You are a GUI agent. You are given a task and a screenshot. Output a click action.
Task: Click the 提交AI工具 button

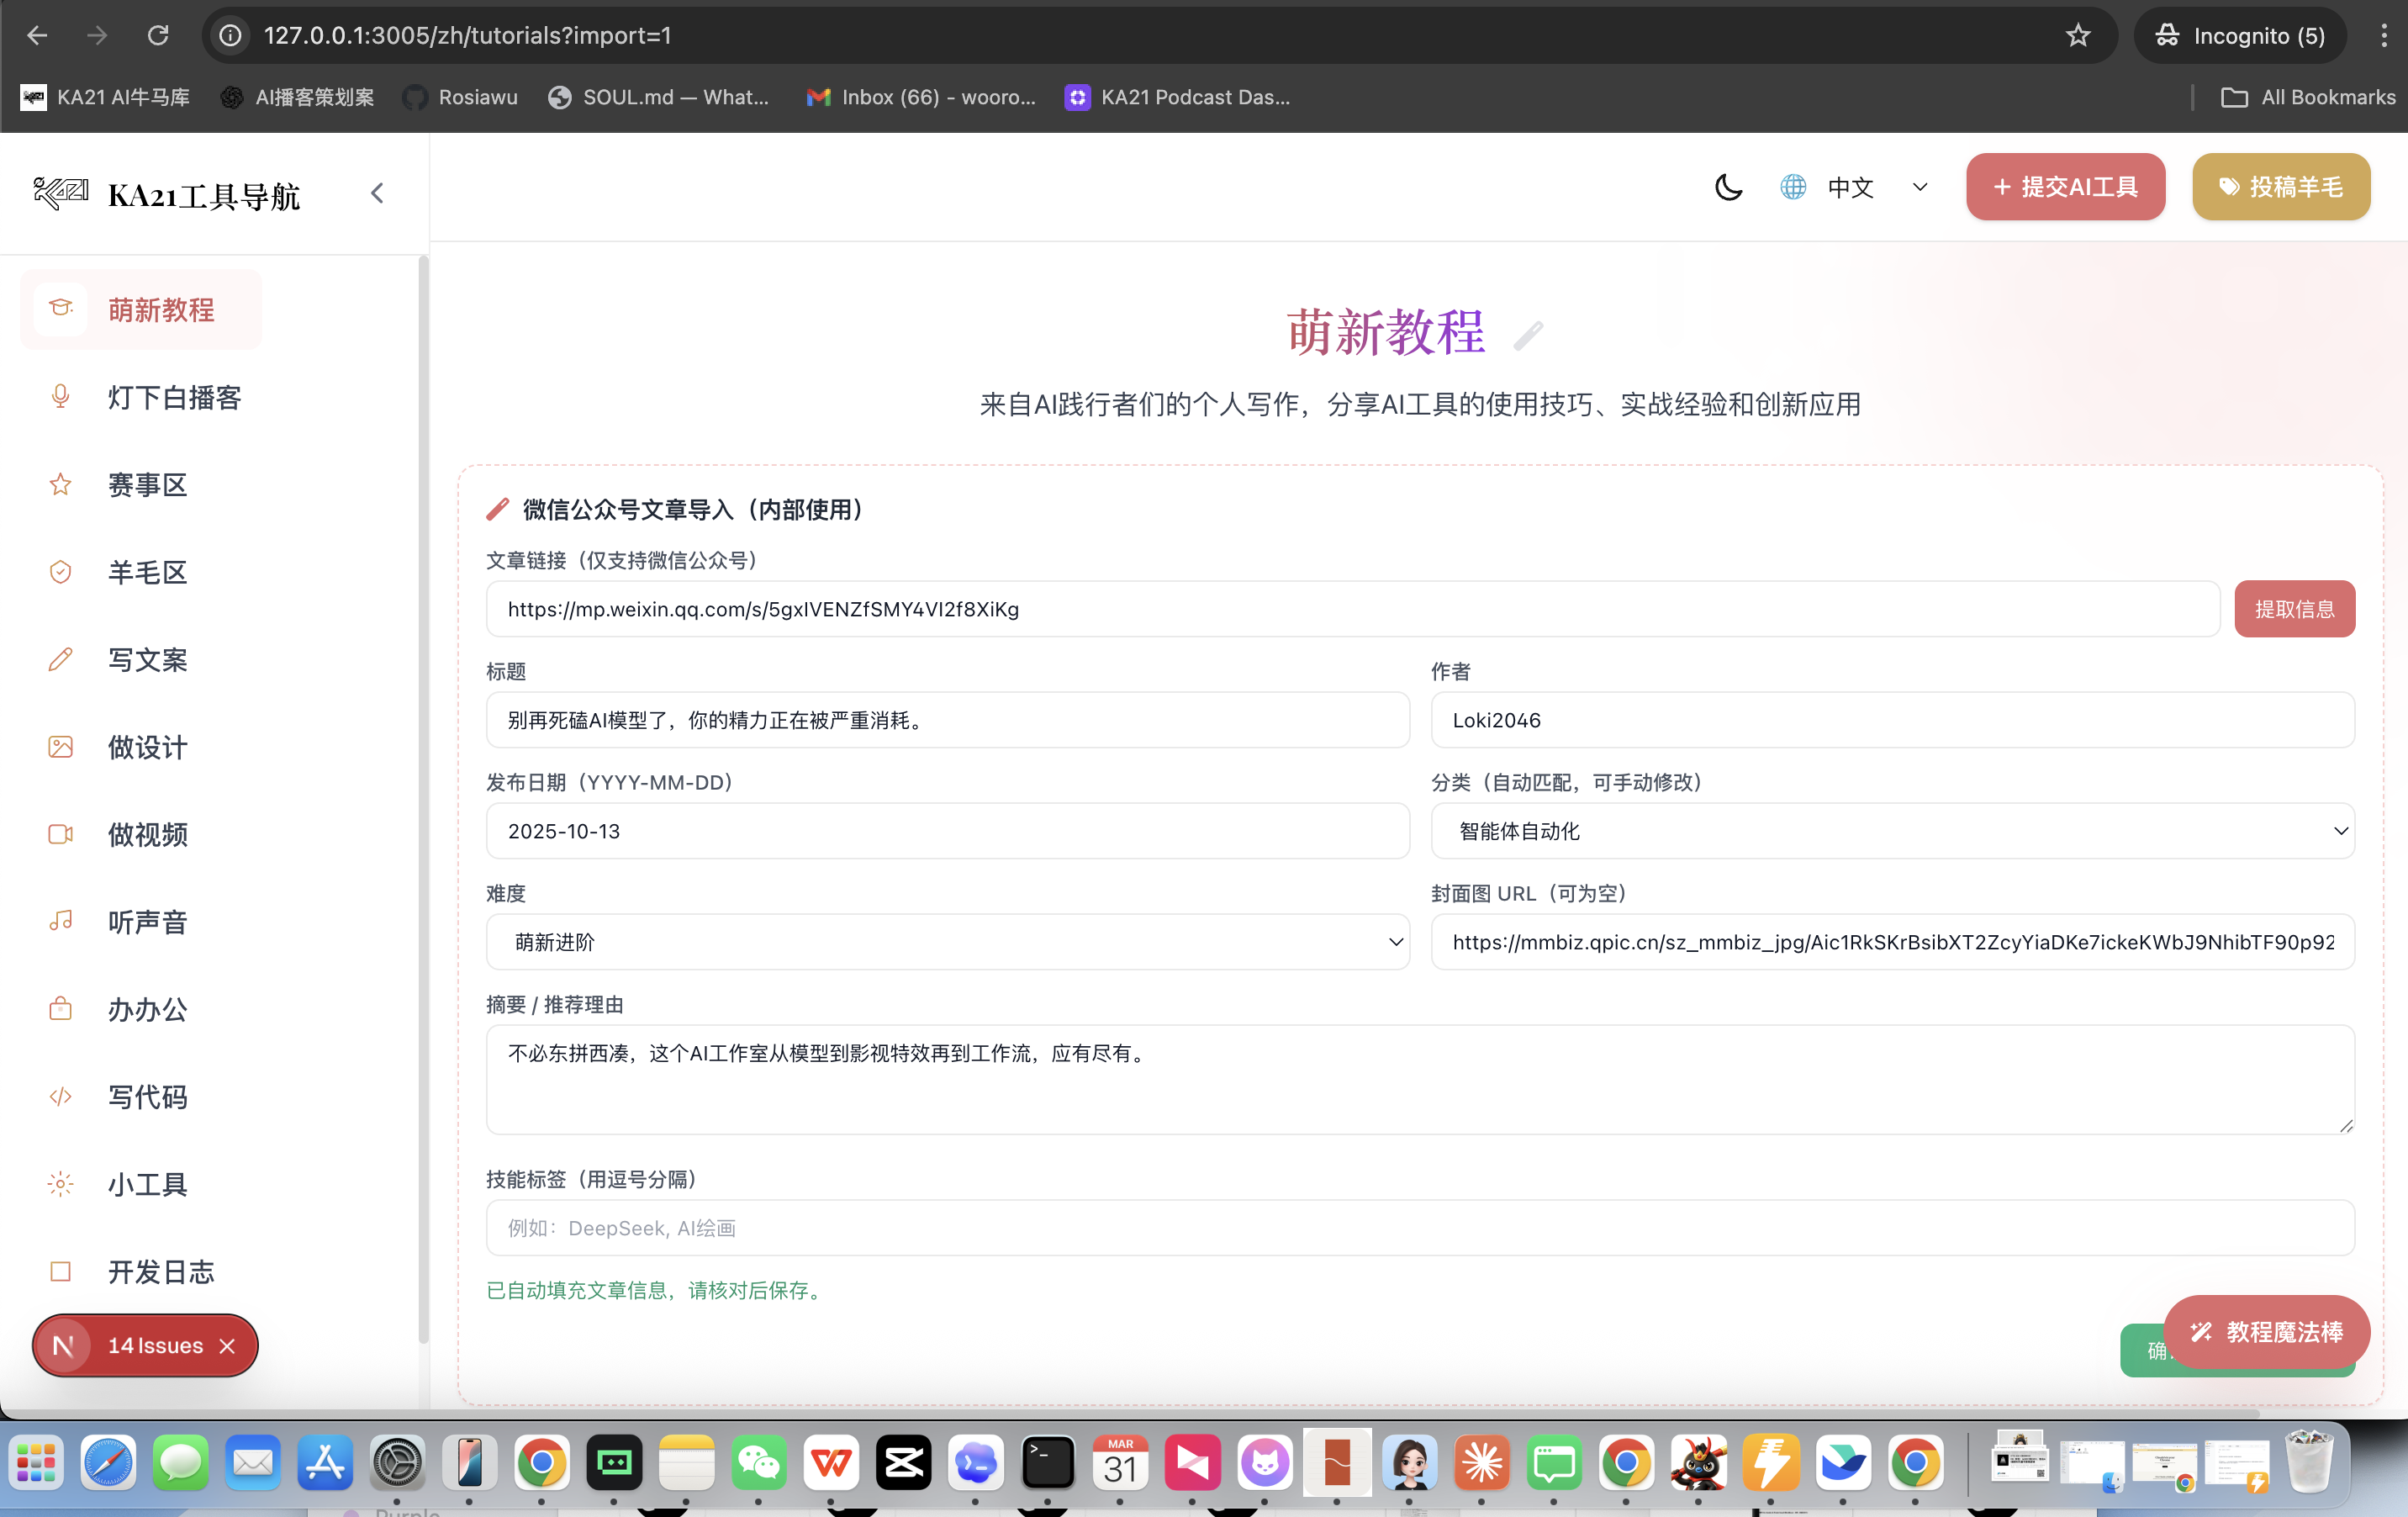point(2065,187)
